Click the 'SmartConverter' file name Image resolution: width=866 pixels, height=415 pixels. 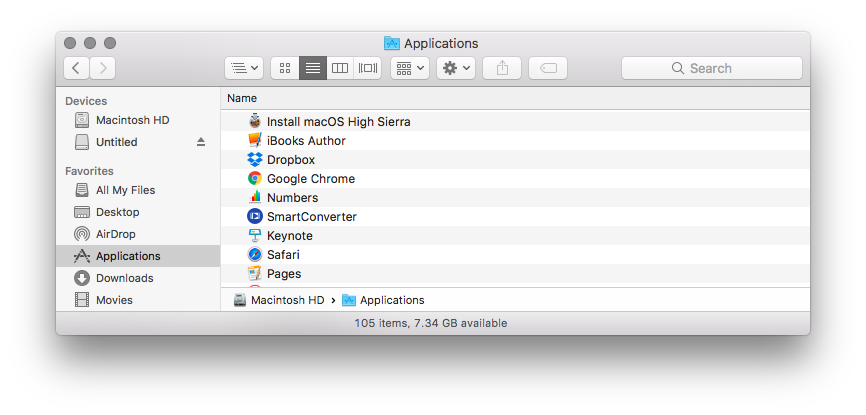[x=311, y=217]
